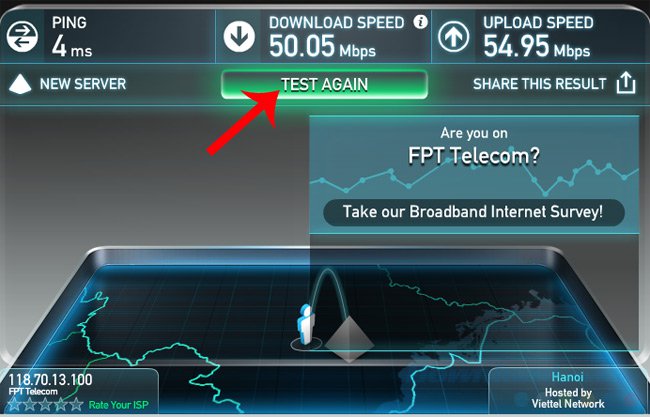
Task: Click the download arrow circle icon
Action: coord(239,36)
